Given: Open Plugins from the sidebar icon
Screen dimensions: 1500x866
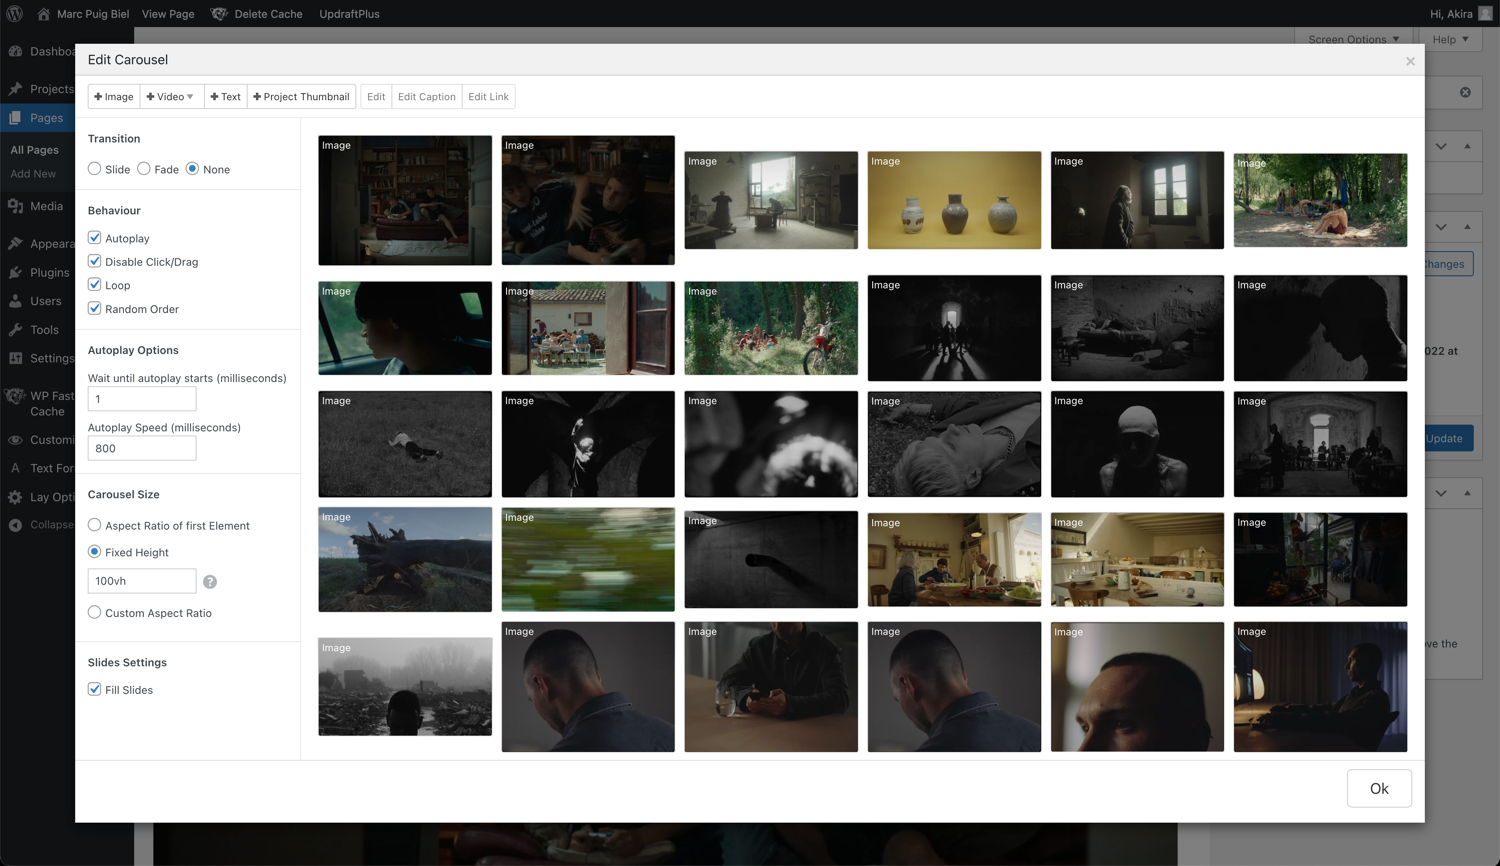Looking at the screenshot, I should 16,272.
